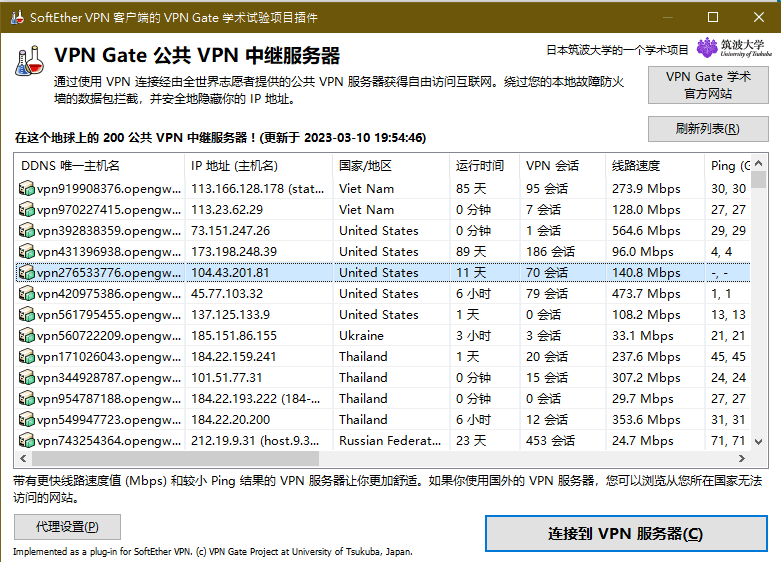Click the 353.6 Mbps speed cell
The image size is (781, 562).
tap(646, 420)
